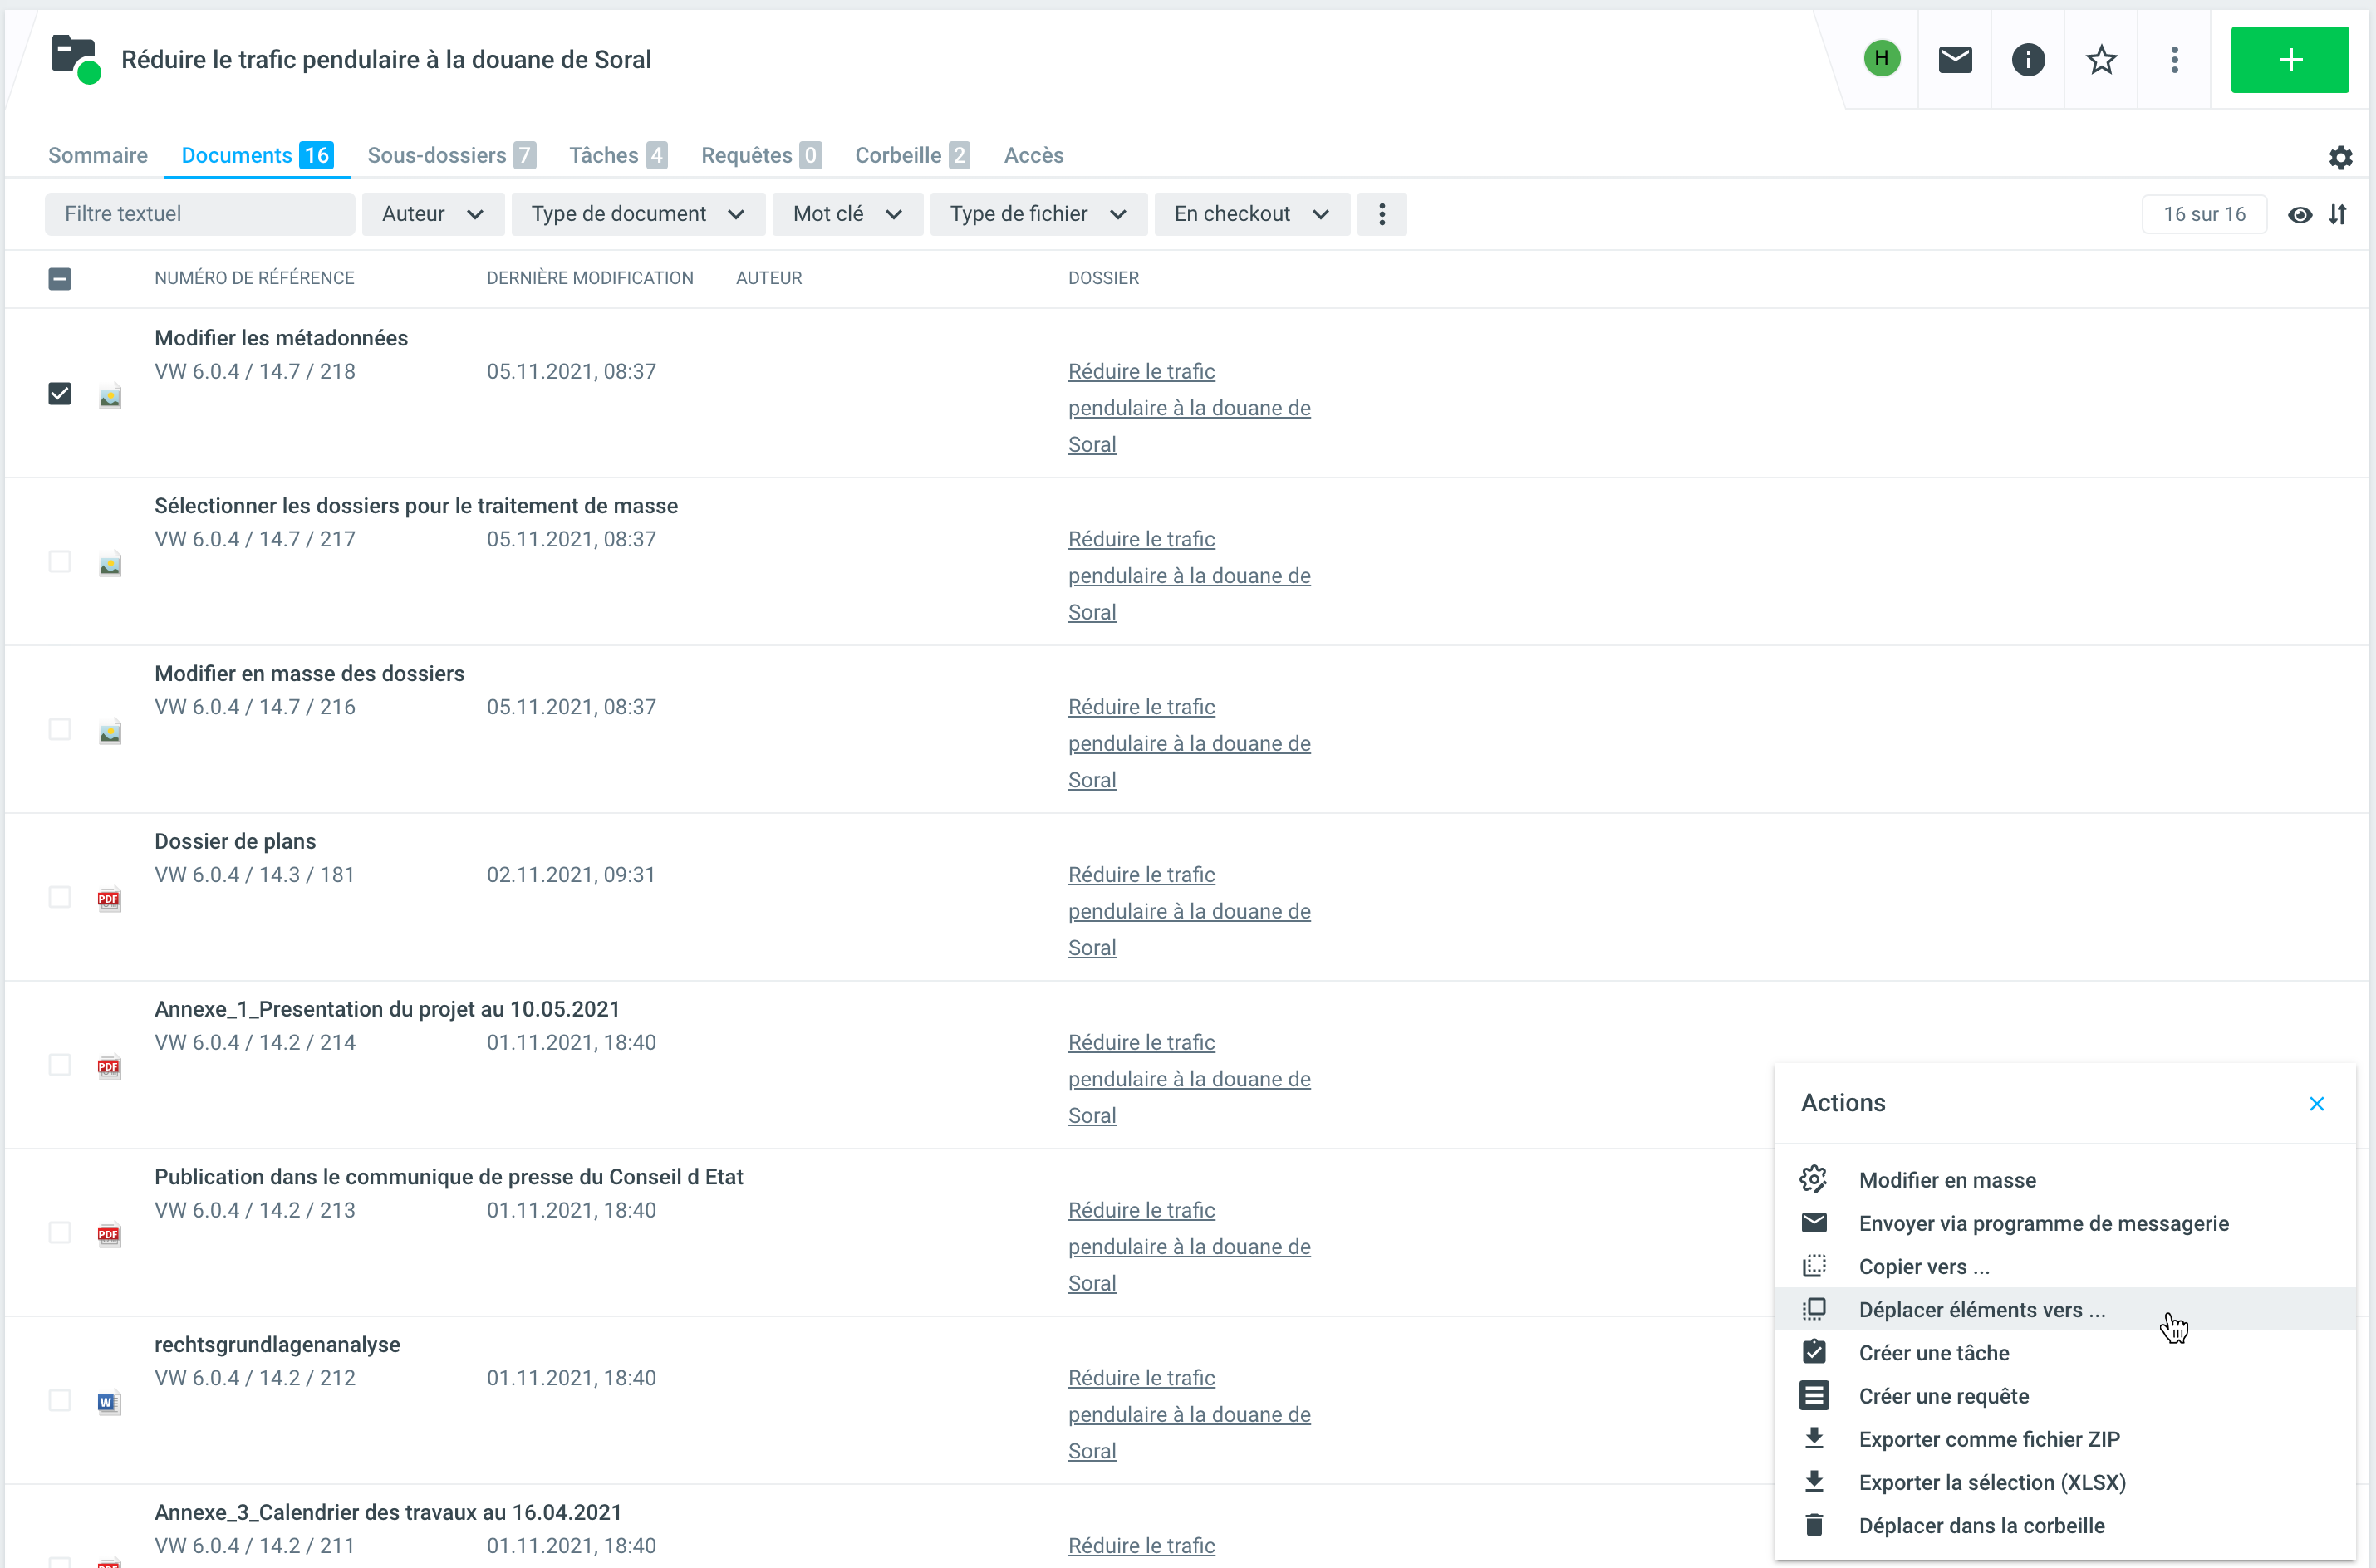2376x1568 pixels.
Task: Open the Dossier de plans document title
Action: click(235, 841)
